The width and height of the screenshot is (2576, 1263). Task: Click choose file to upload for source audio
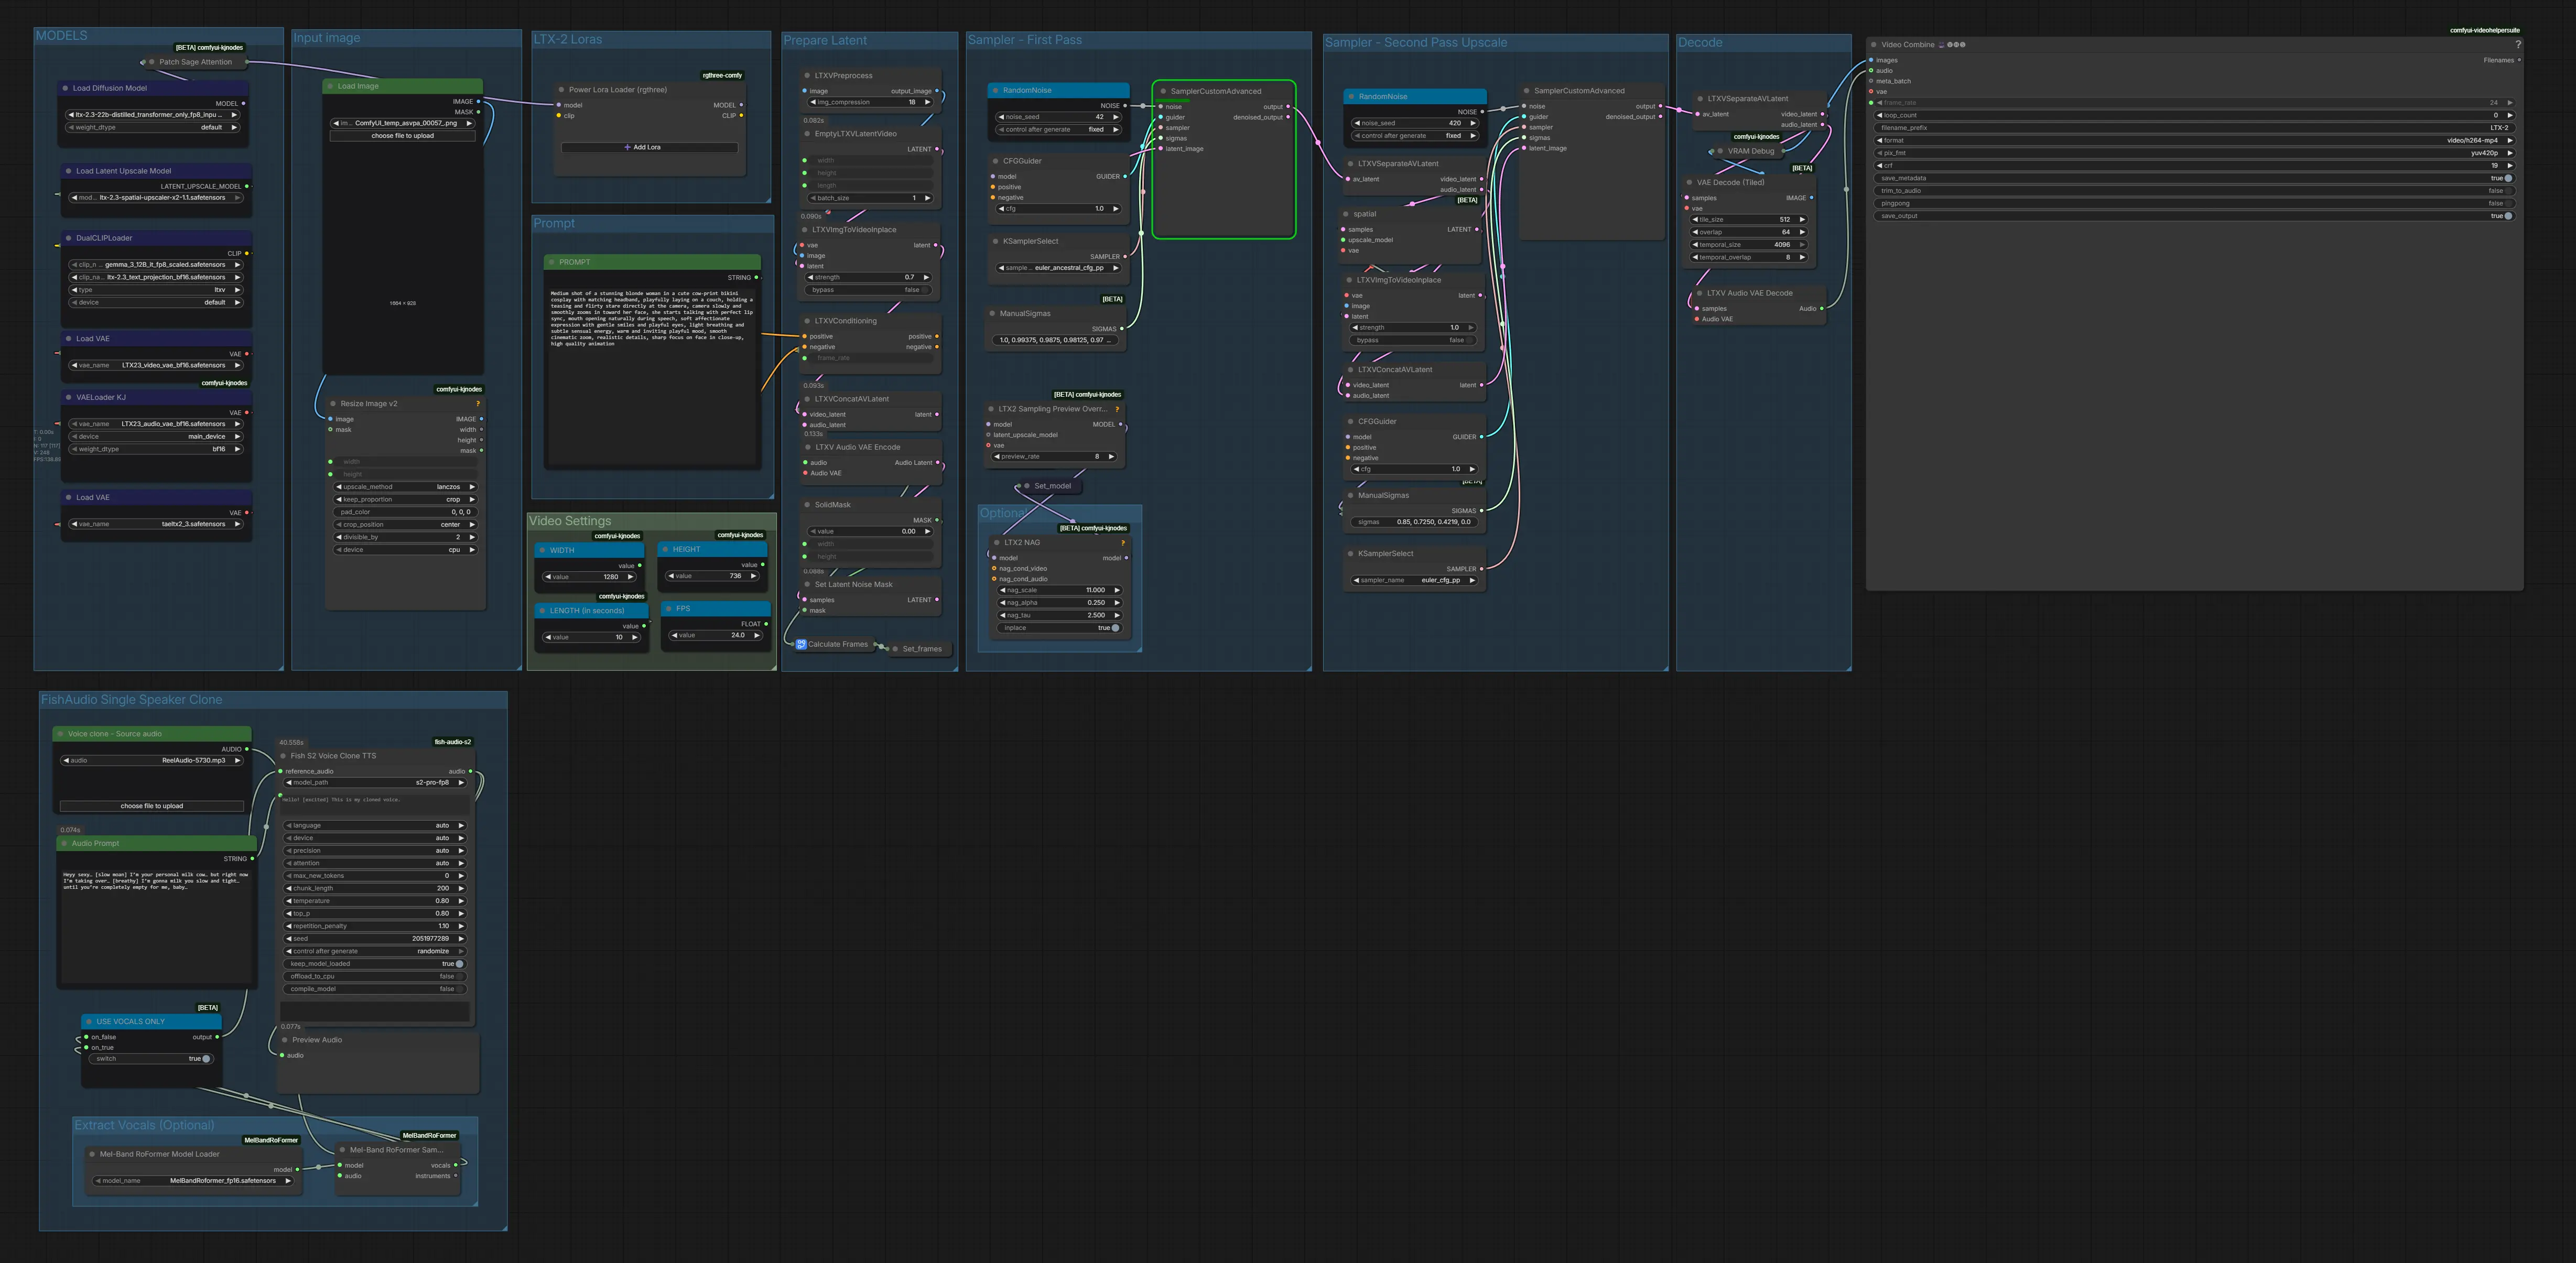(152, 806)
